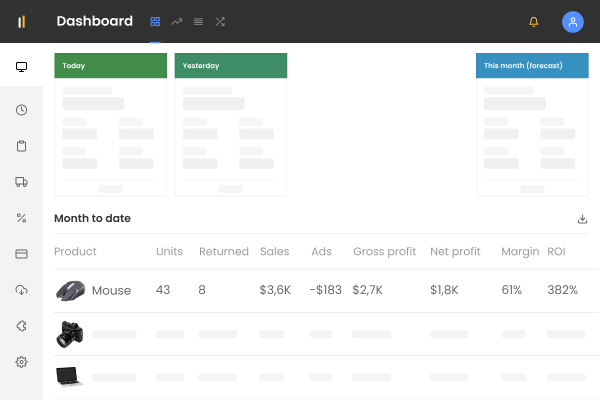Click the monitor icon in sidebar
The width and height of the screenshot is (600, 400).
pos(21,67)
